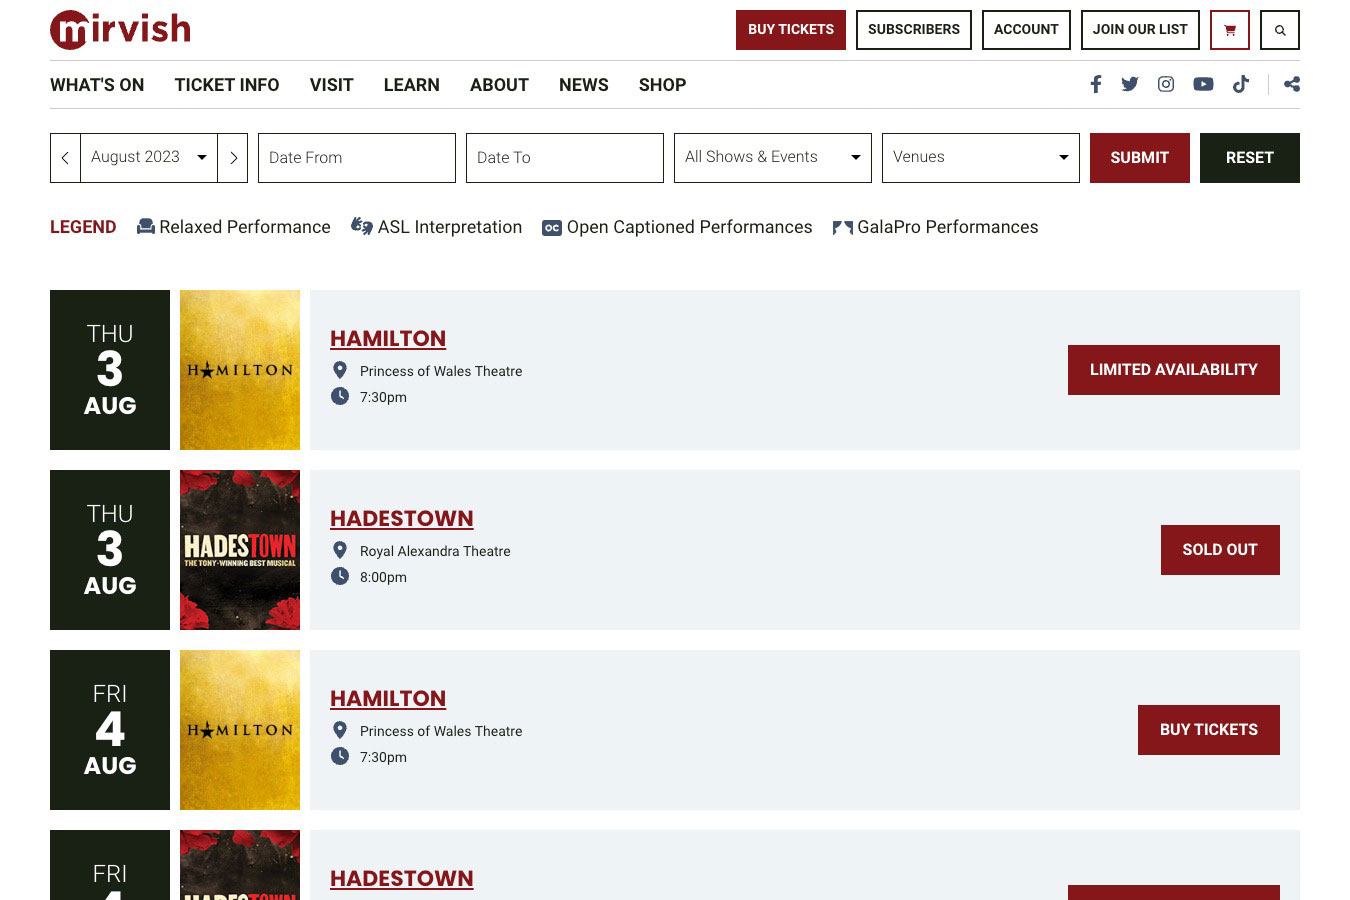Open HAMILTON link for Fri 4 Aug
This screenshot has width=1350, height=900.
coord(388,698)
